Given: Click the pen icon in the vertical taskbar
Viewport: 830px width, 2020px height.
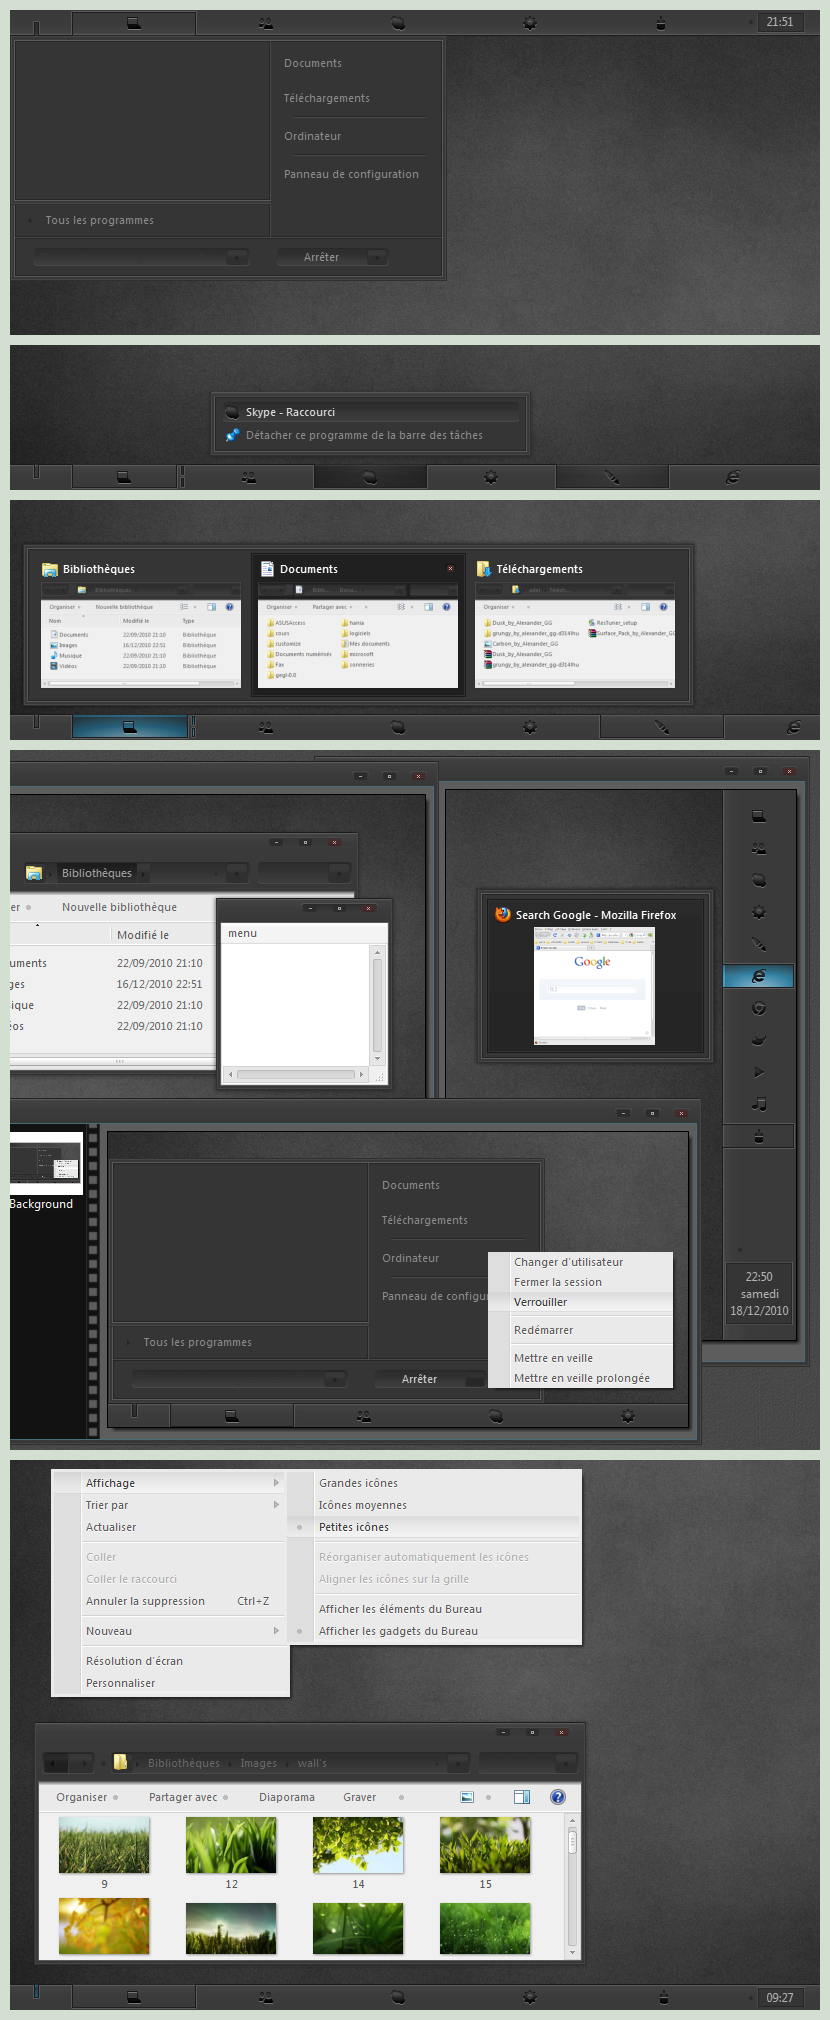Looking at the screenshot, I should click(759, 944).
